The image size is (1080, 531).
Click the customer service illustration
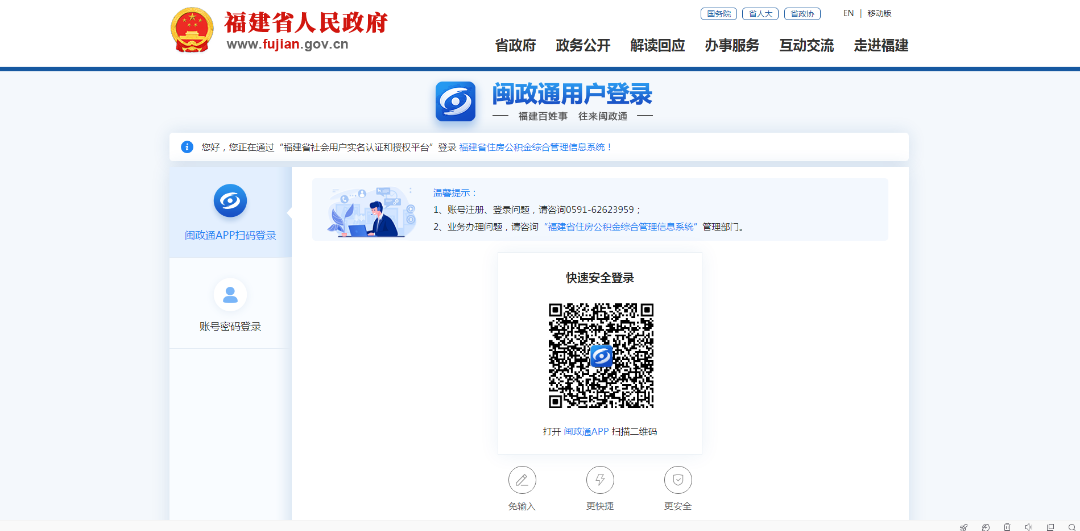[373, 210]
